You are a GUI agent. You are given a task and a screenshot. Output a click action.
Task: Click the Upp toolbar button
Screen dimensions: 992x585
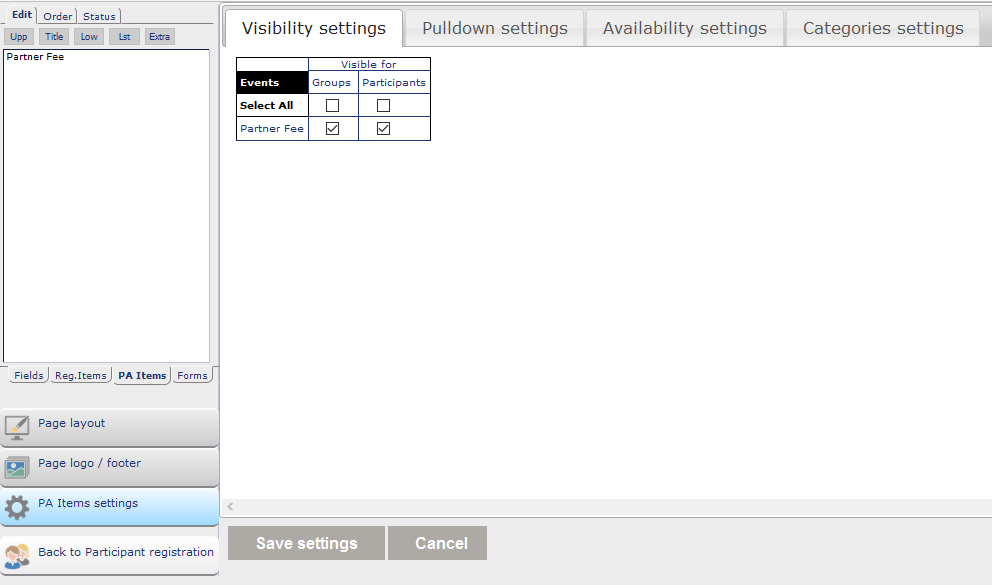click(x=18, y=37)
